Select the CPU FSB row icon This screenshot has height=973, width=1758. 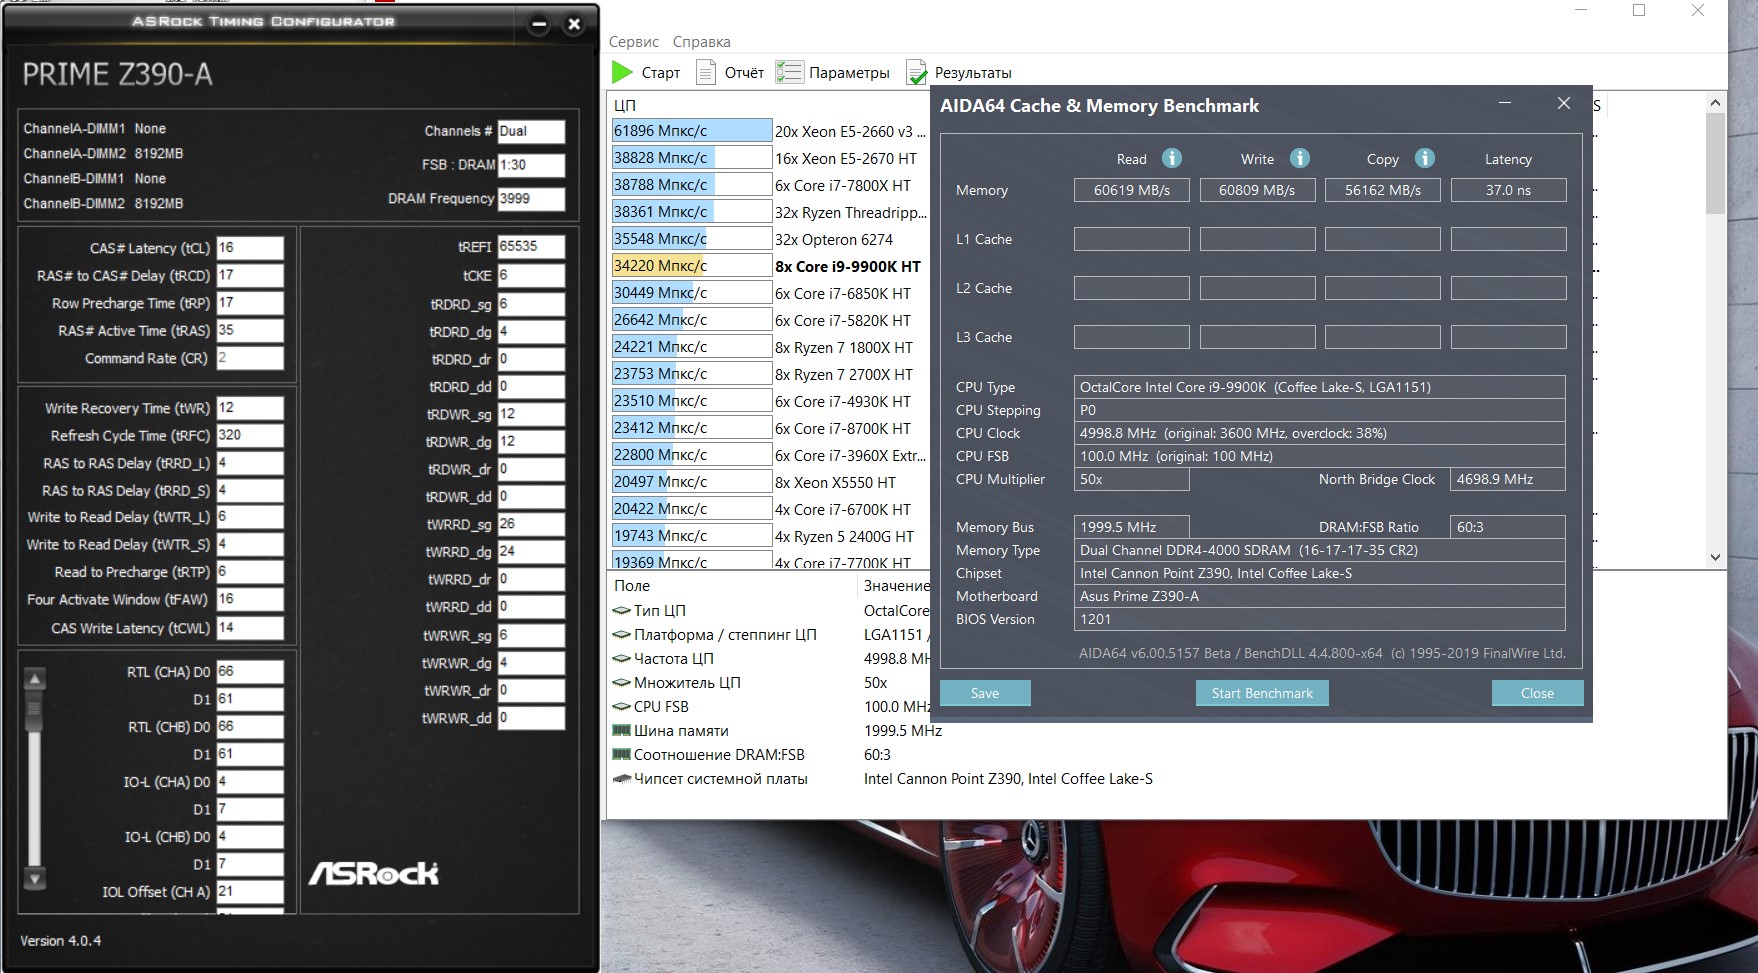[x=621, y=706]
